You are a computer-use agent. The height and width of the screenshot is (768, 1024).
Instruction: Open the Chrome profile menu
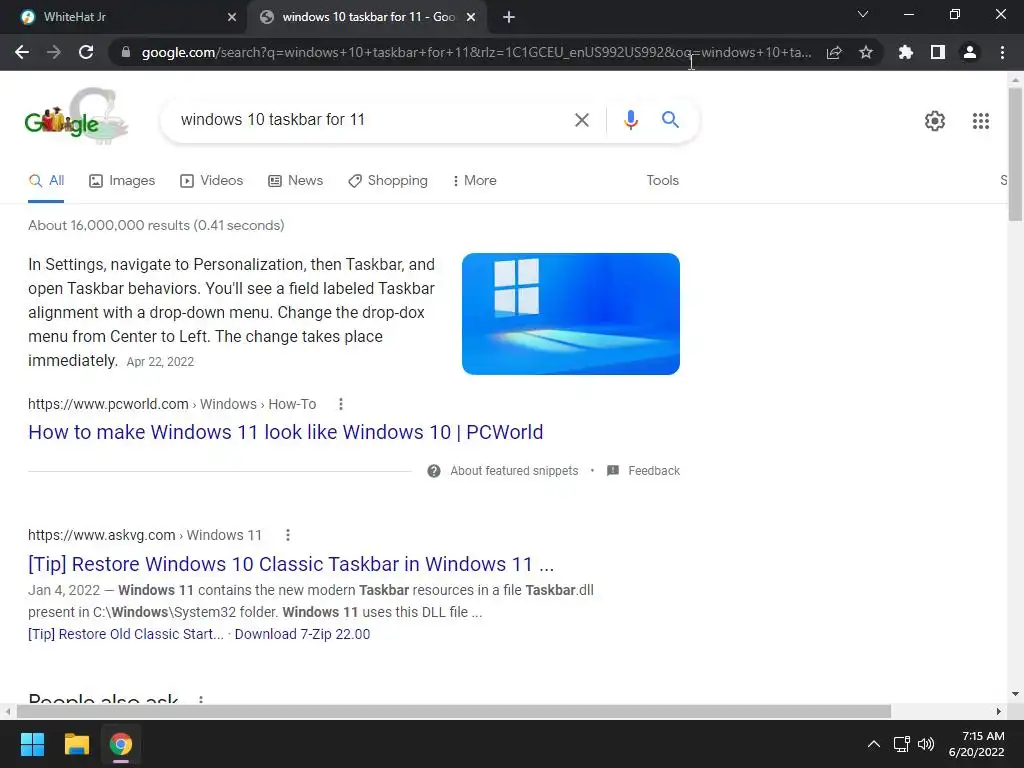tap(970, 52)
